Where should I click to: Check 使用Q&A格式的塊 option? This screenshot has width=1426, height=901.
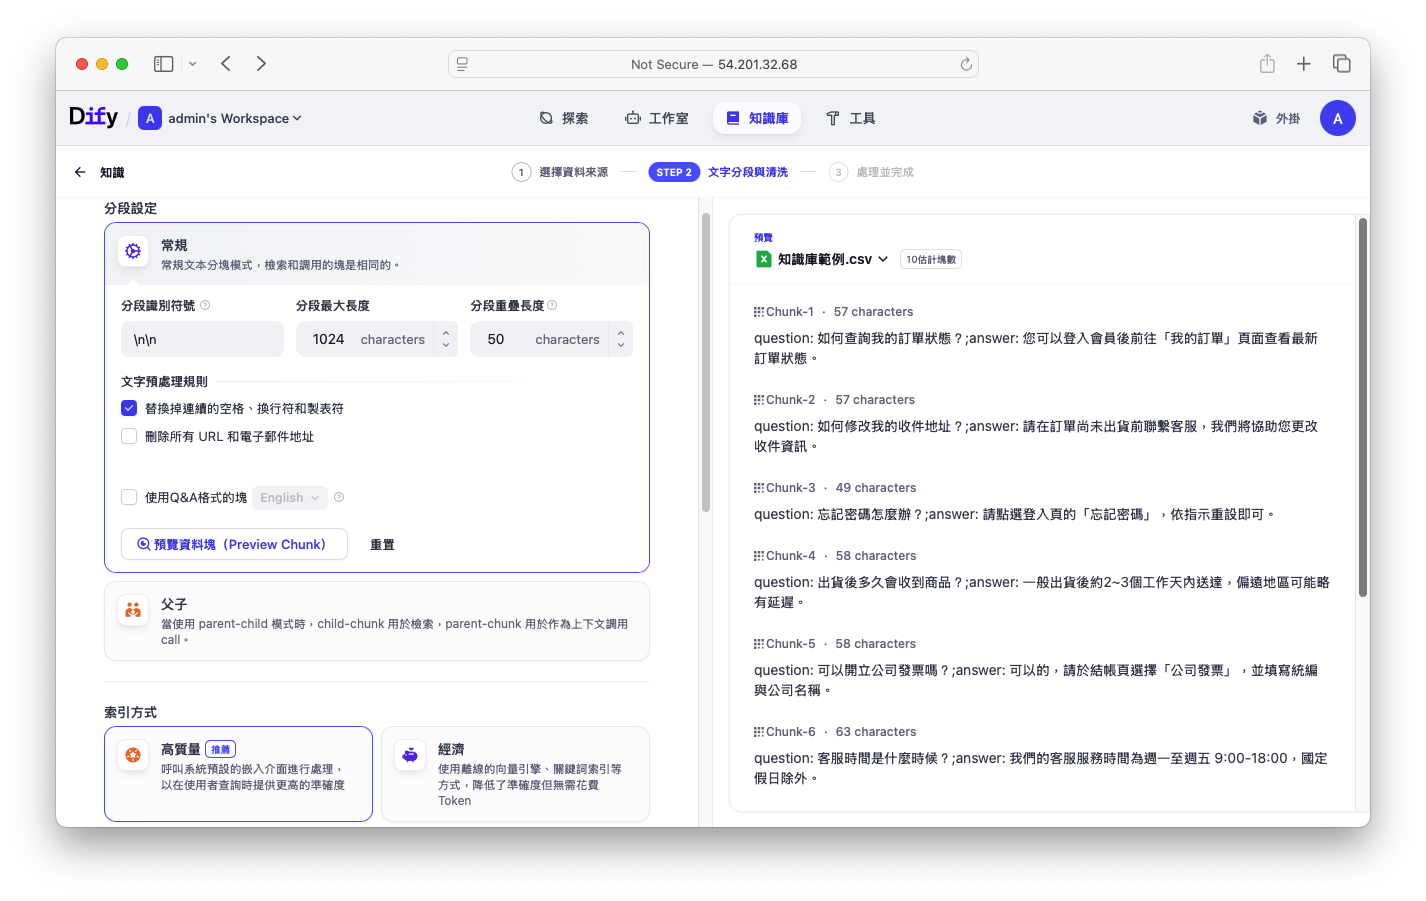coord(129,497)
